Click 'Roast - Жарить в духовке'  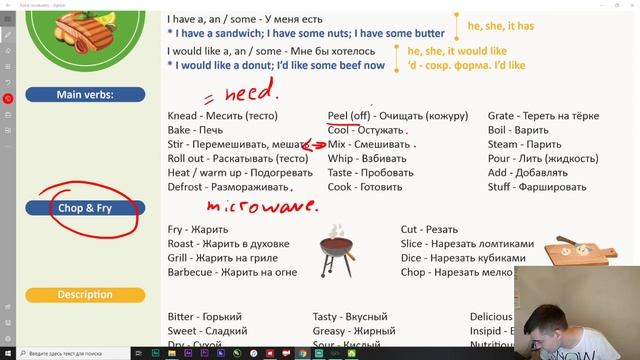click(229, 244)
